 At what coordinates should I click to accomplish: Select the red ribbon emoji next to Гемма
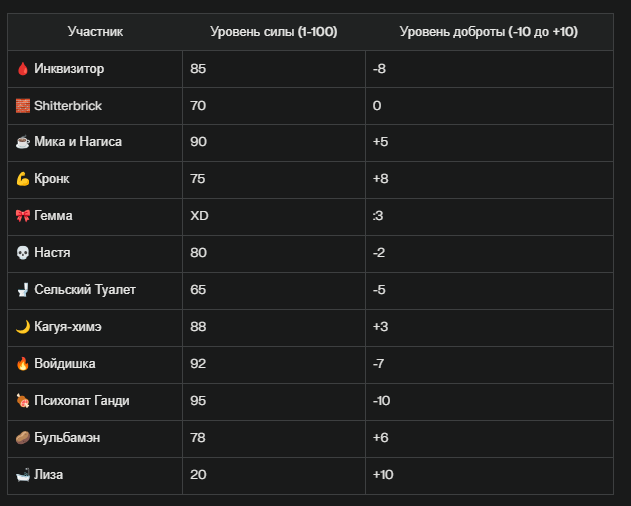(23, 216)
